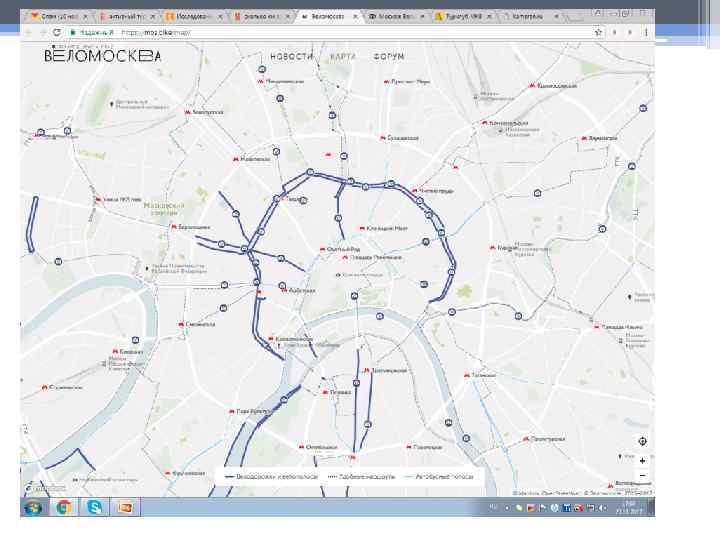
Task: Close the Веломосква tab
Action: pyautogui.click(x=355, y=16)
